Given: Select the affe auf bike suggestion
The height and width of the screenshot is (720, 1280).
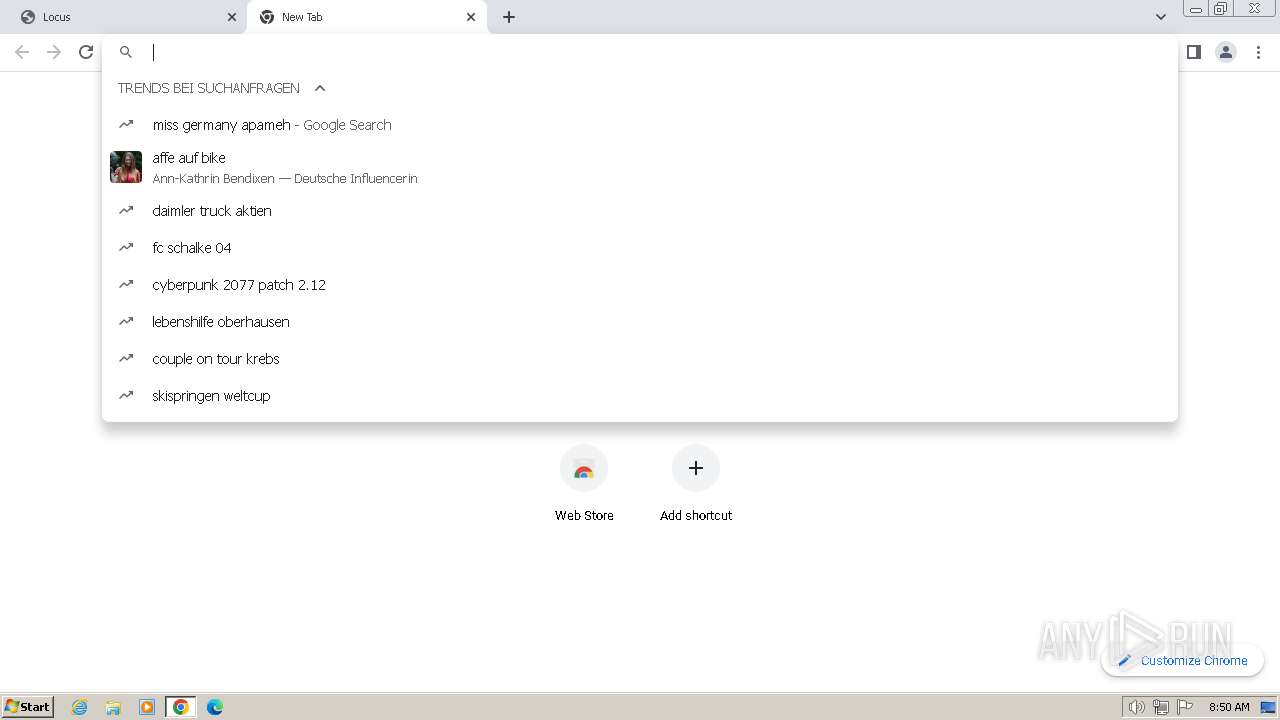Looking at the screenshot, I should click(640, 167).
